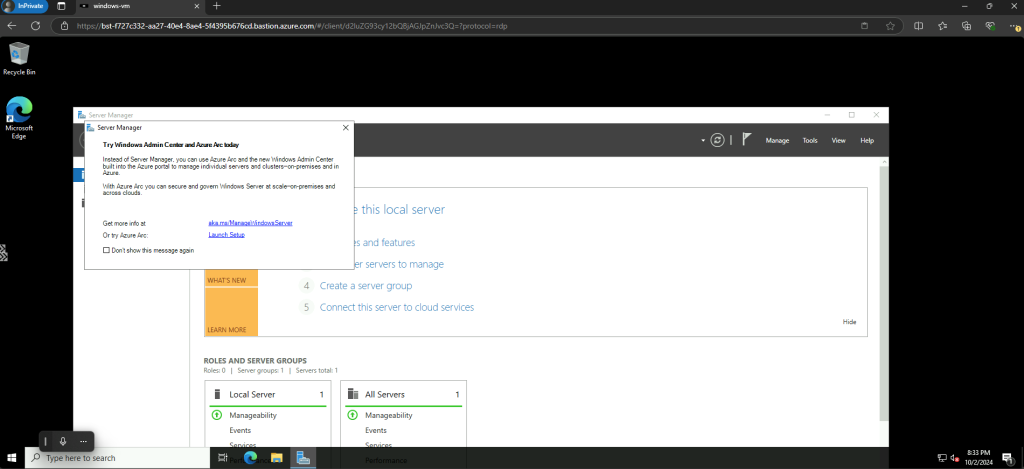Click the network icon in system tray
Viewport: 1024px width, 469px height.
click(942, 458)
